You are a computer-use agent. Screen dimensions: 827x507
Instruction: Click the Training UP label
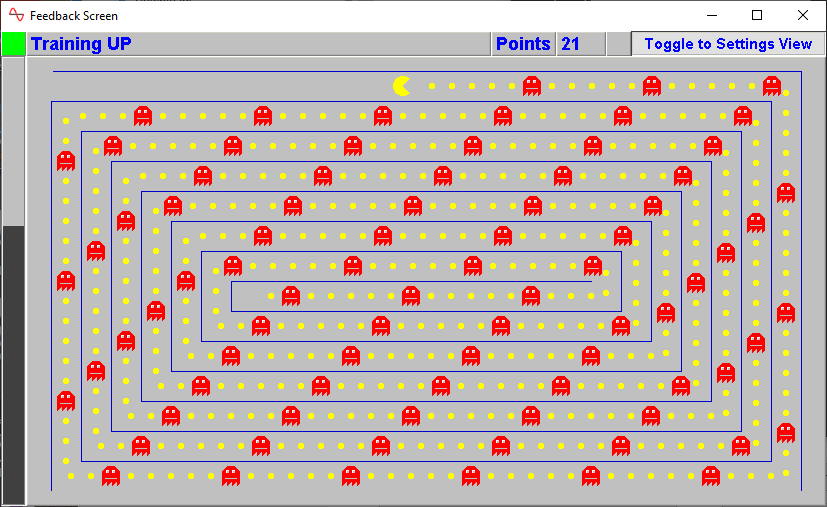(x=81, y=44)
